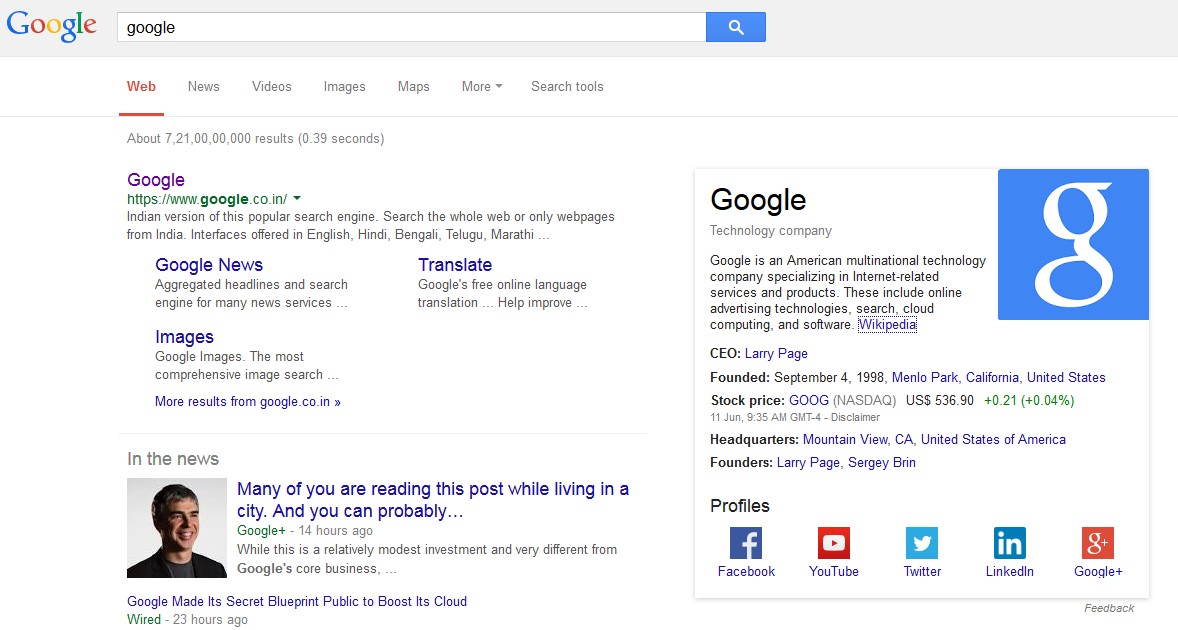This screenshot has height=630, width=1178.
Task: Open the Maps search tab
Action: (413, 86)
